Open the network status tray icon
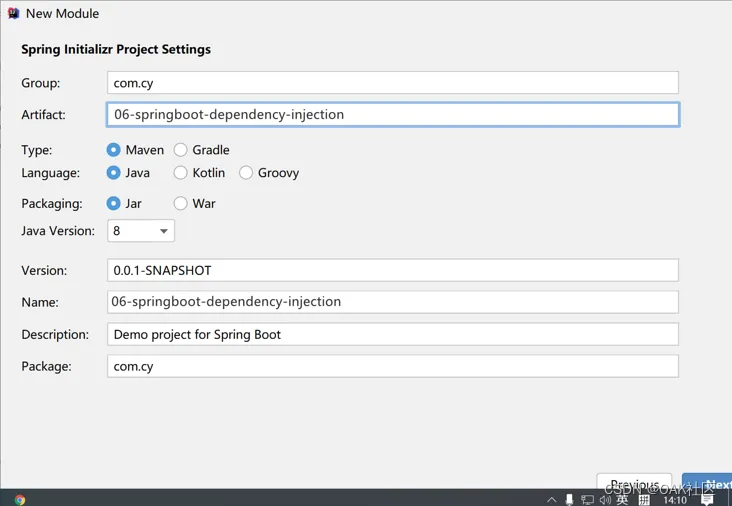 [x=587, y=499]
